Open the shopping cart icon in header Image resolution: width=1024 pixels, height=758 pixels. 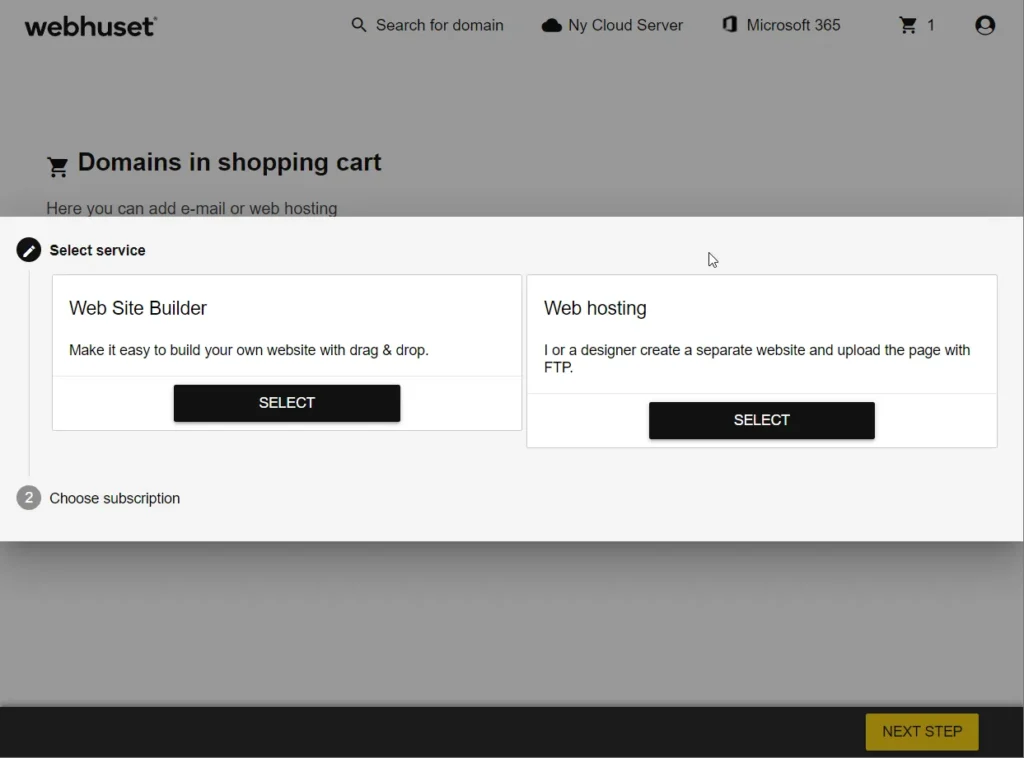click(x=908, y=25)
